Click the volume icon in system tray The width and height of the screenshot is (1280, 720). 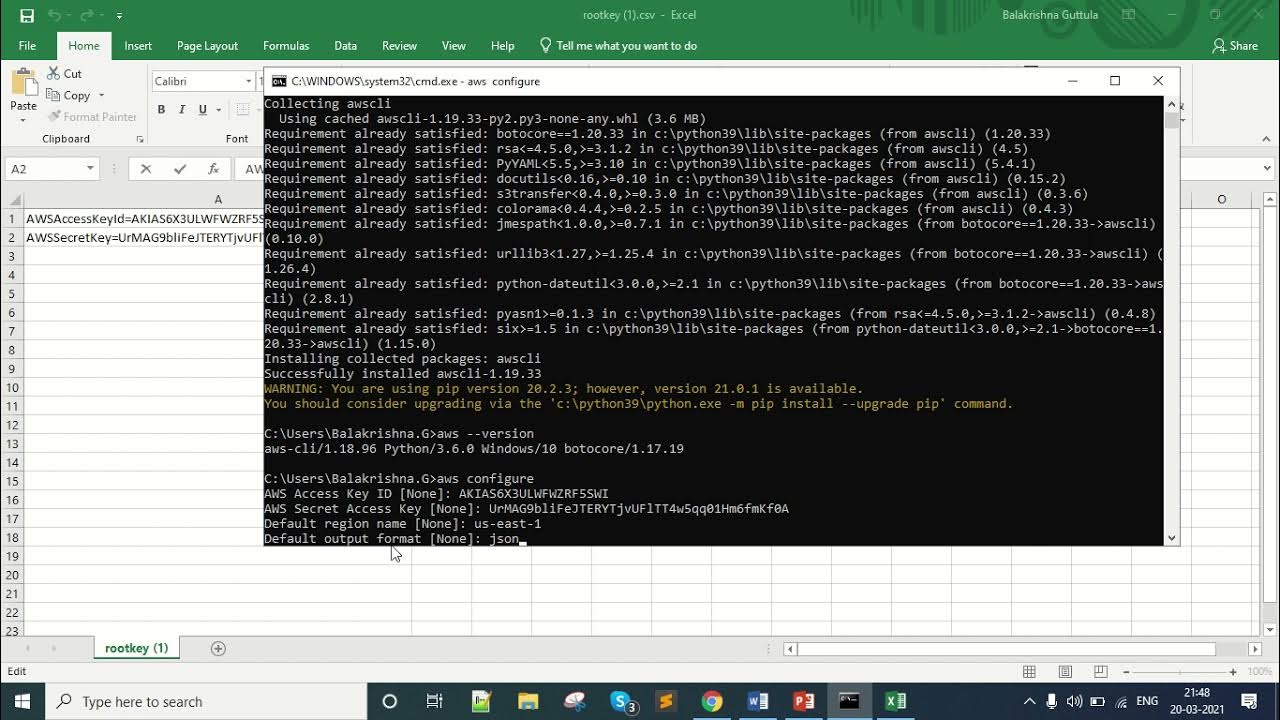pos(1075,701)
